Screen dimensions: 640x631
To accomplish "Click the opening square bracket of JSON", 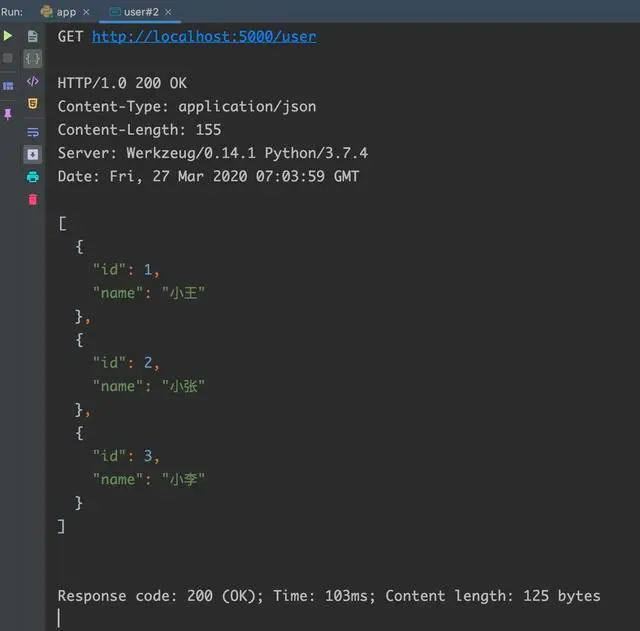I will [x=62, y=223].
